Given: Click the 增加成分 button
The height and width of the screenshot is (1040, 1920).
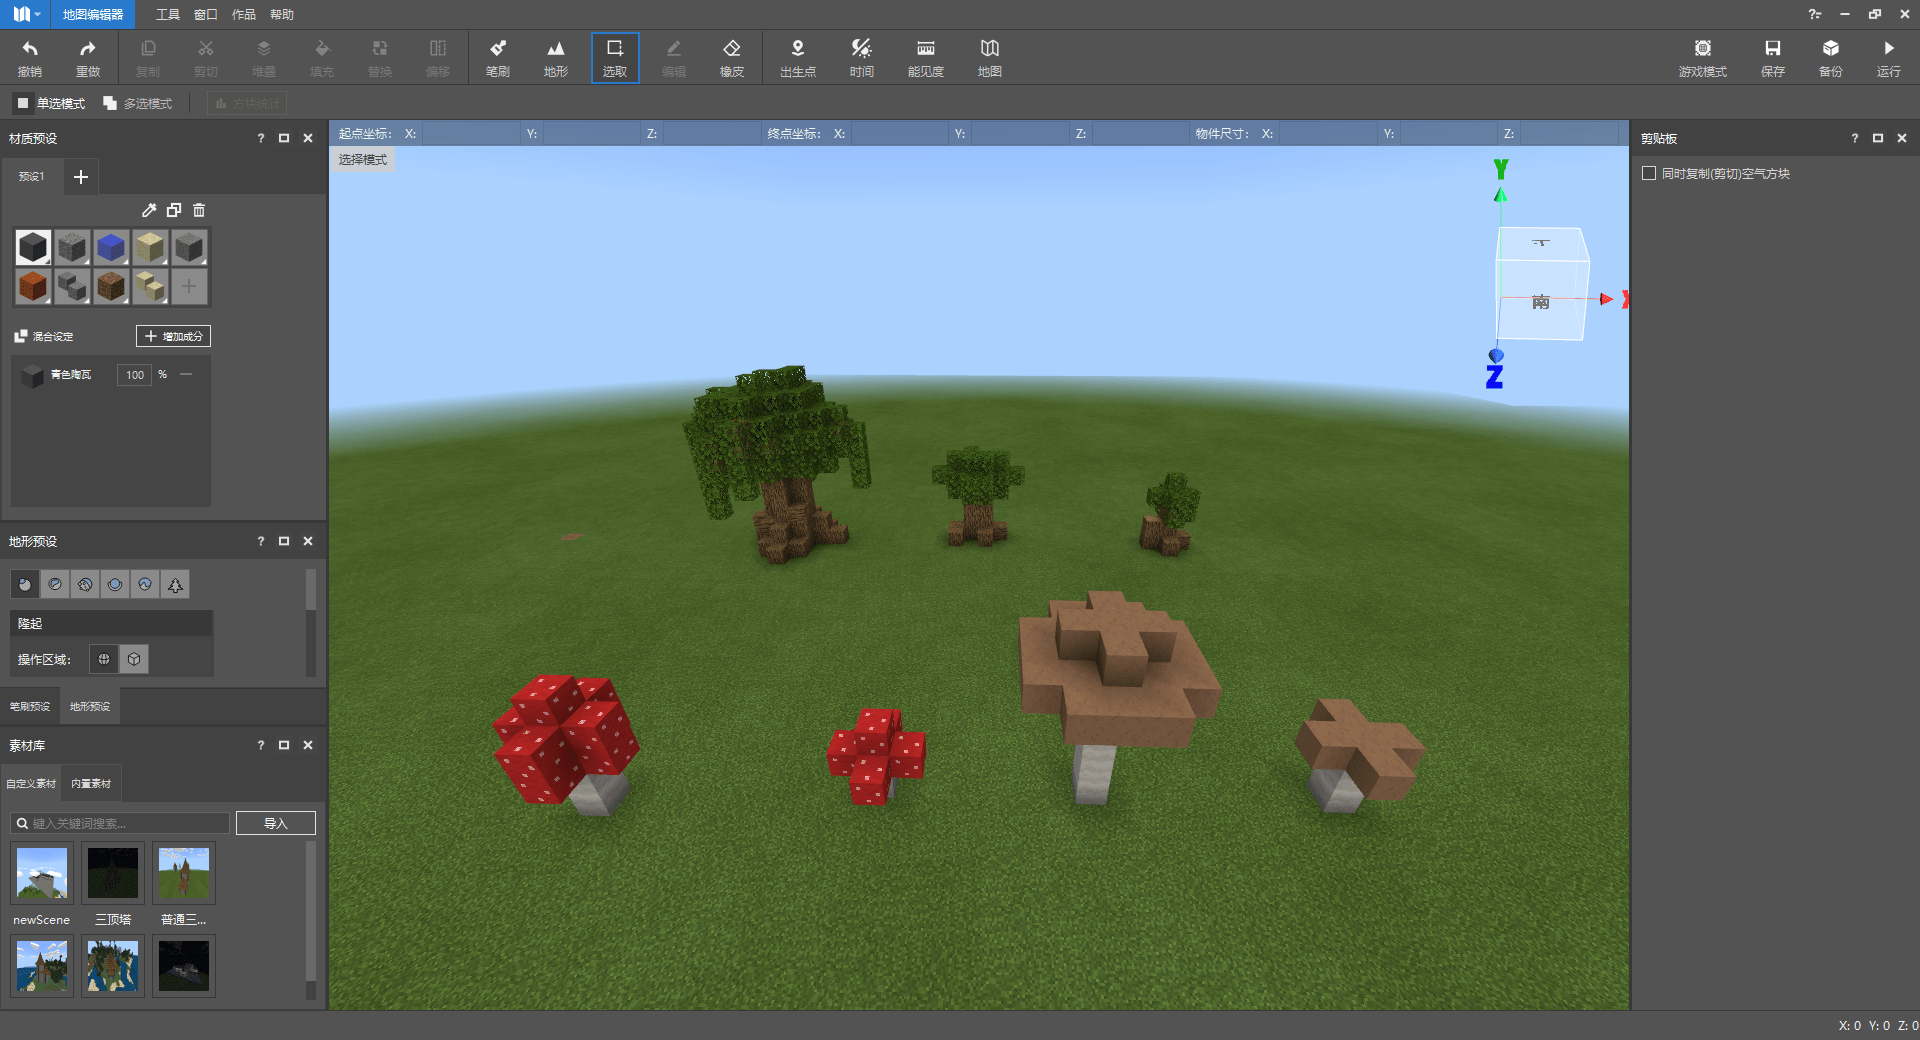Looking at the screenshot, I should click(x=173, y=336).
